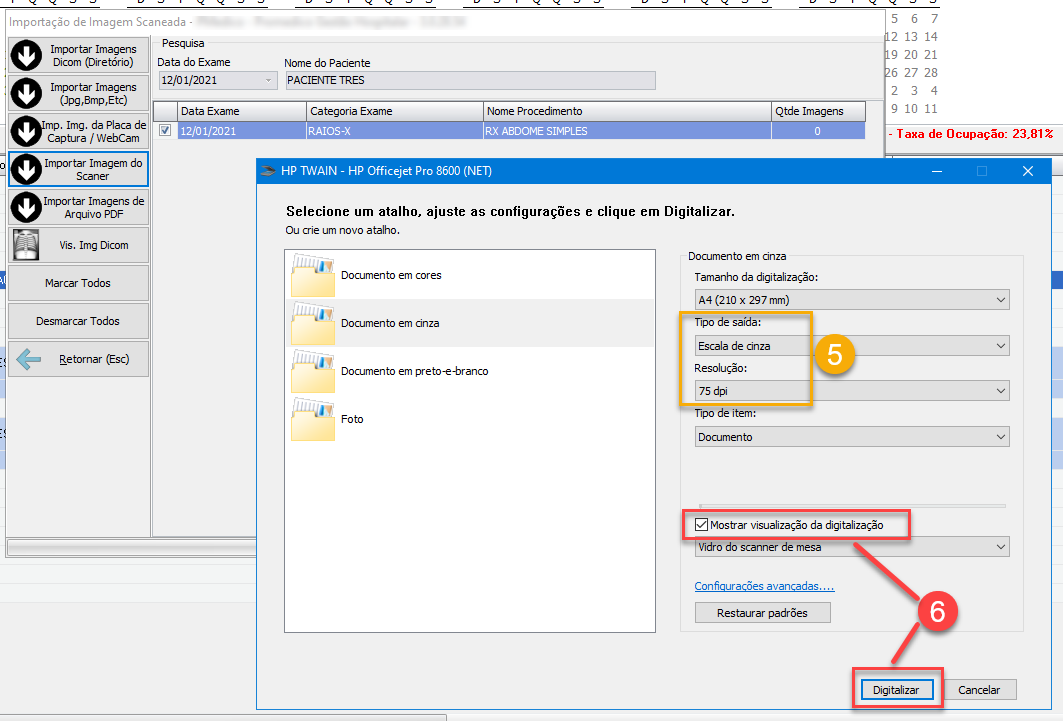Image resolution: width=1063 pixels, height=721 pixels.
Task: Click the Imp. Img. da Placa de Captura icon
Action: 26,132
